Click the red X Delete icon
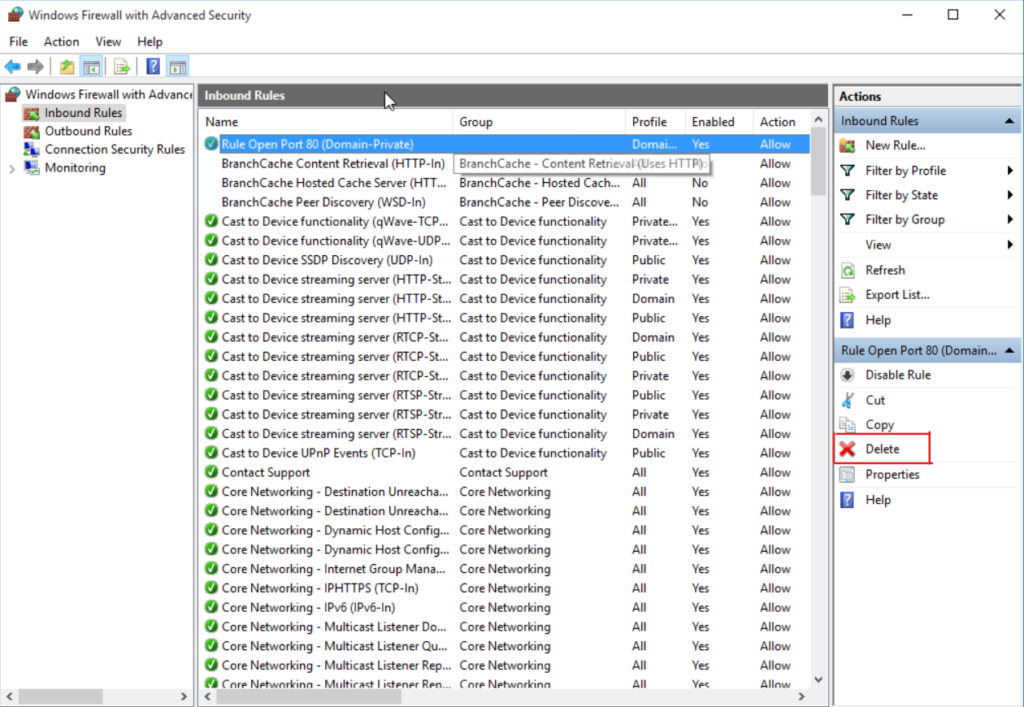1024x707 pixels. tap(847, 448)
